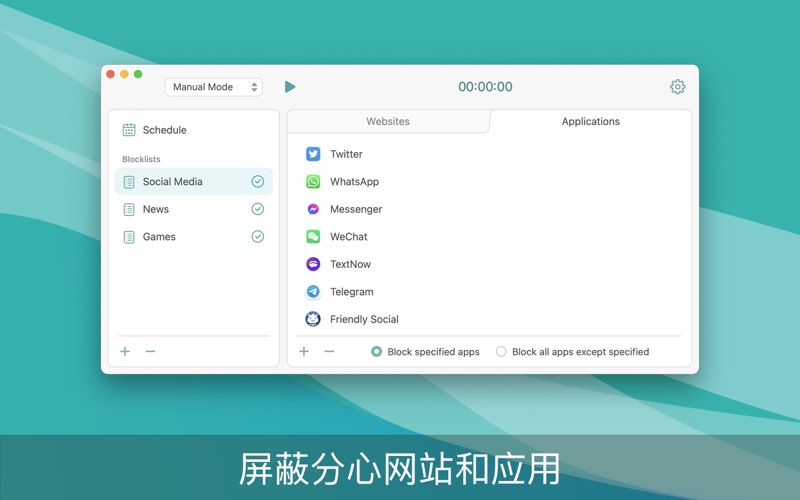The height and width of the screenshot is (500, 800).
Task: Click the Social Media list icon
Action: (129, 182)
